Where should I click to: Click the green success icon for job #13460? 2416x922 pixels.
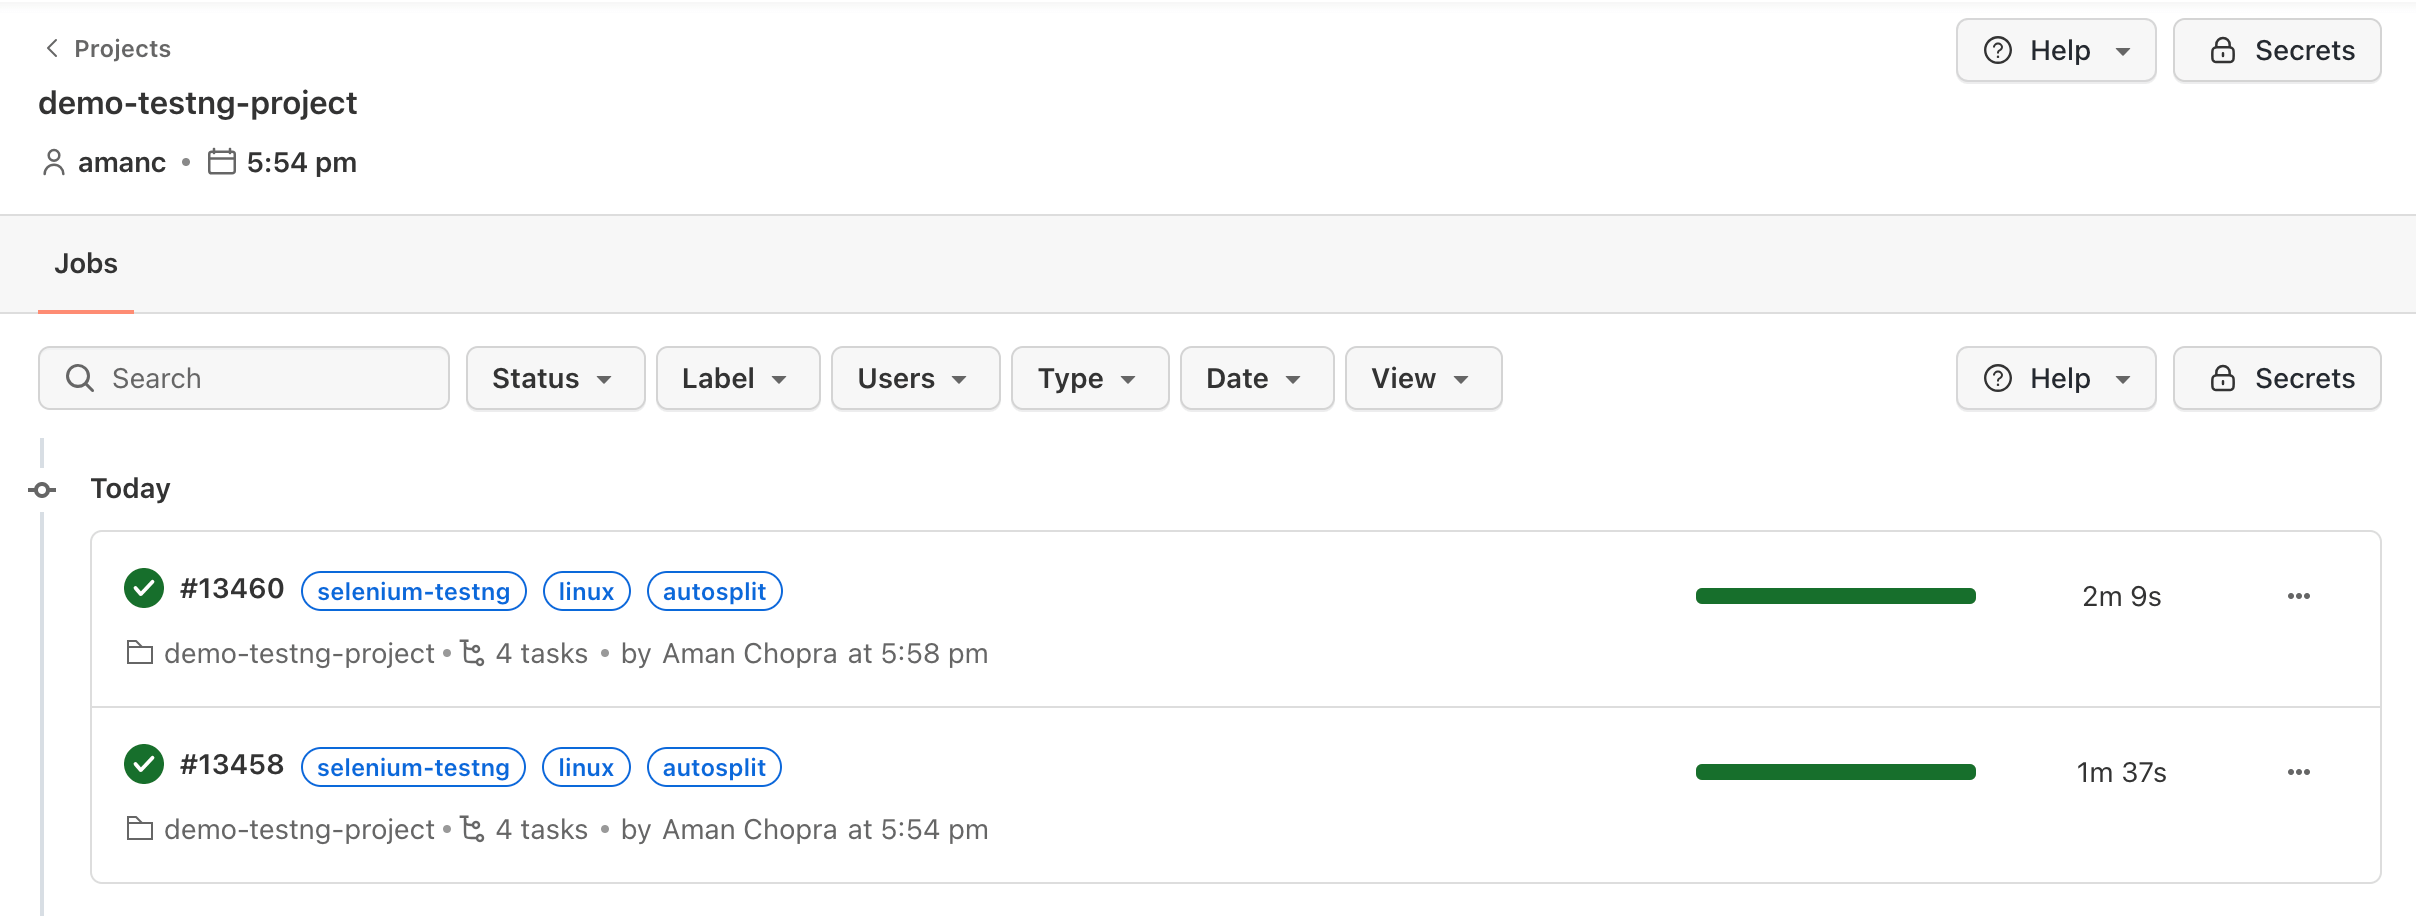coord(144,588)
